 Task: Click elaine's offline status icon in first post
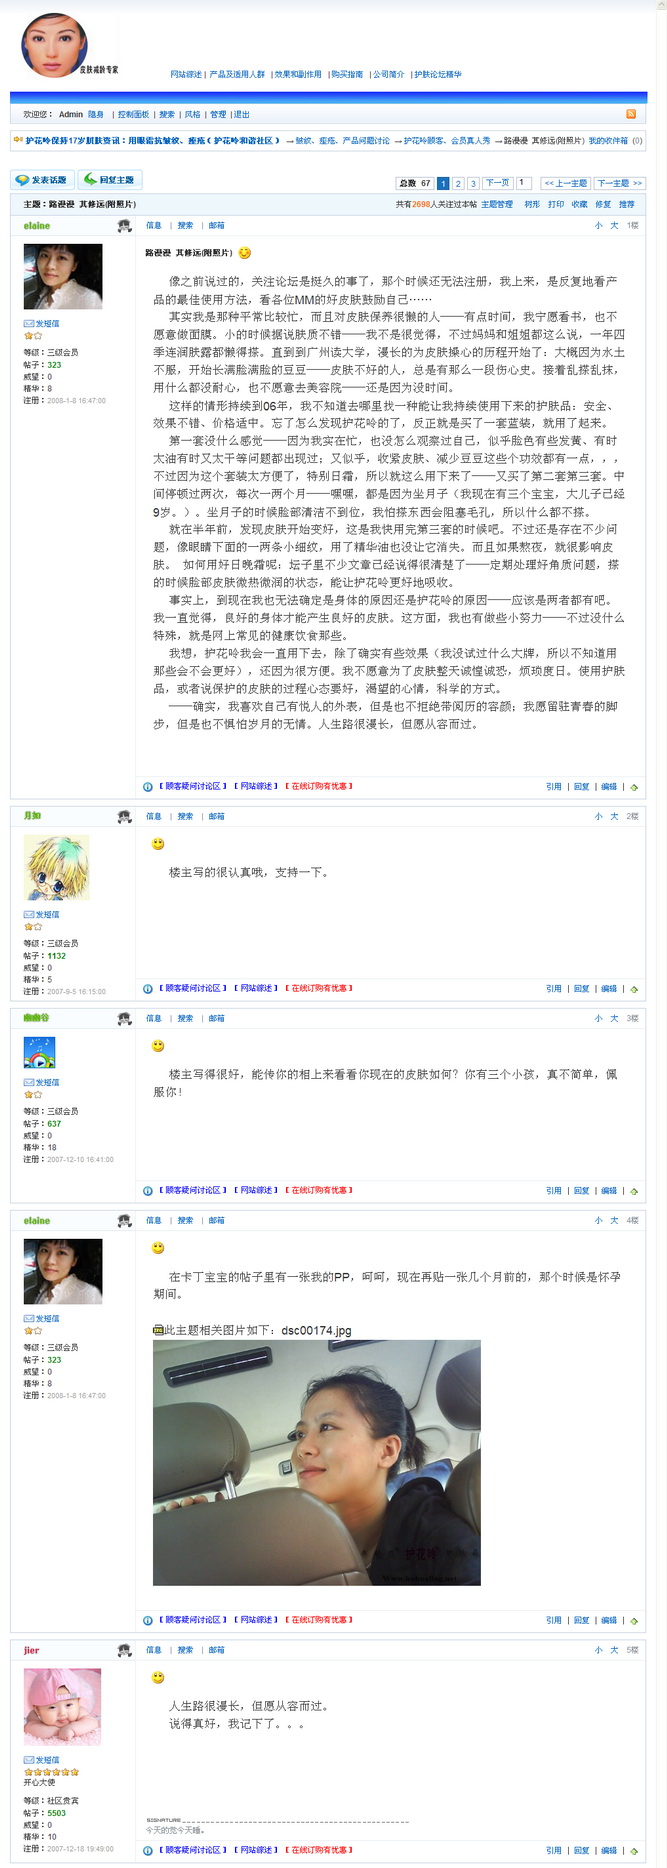[x=124, y=226]
